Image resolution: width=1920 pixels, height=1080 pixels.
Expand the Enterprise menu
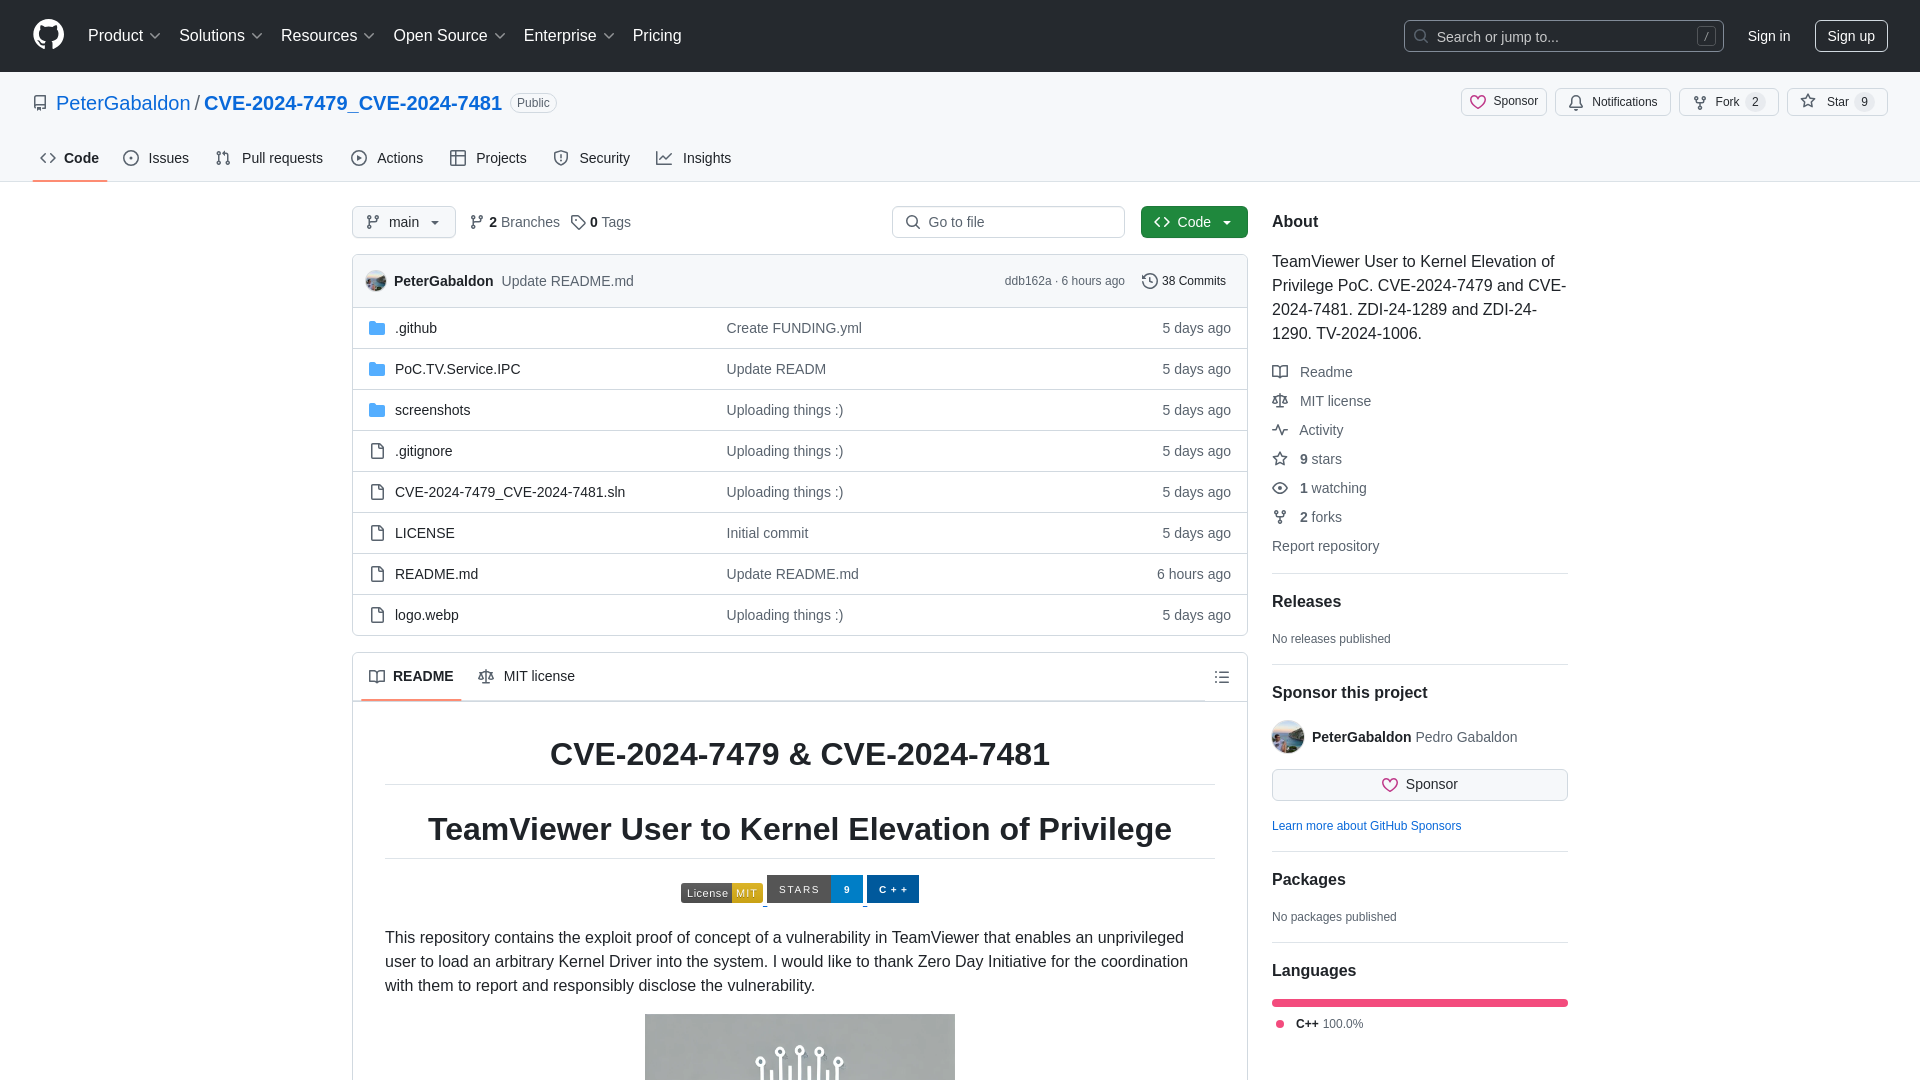(568, 36)
